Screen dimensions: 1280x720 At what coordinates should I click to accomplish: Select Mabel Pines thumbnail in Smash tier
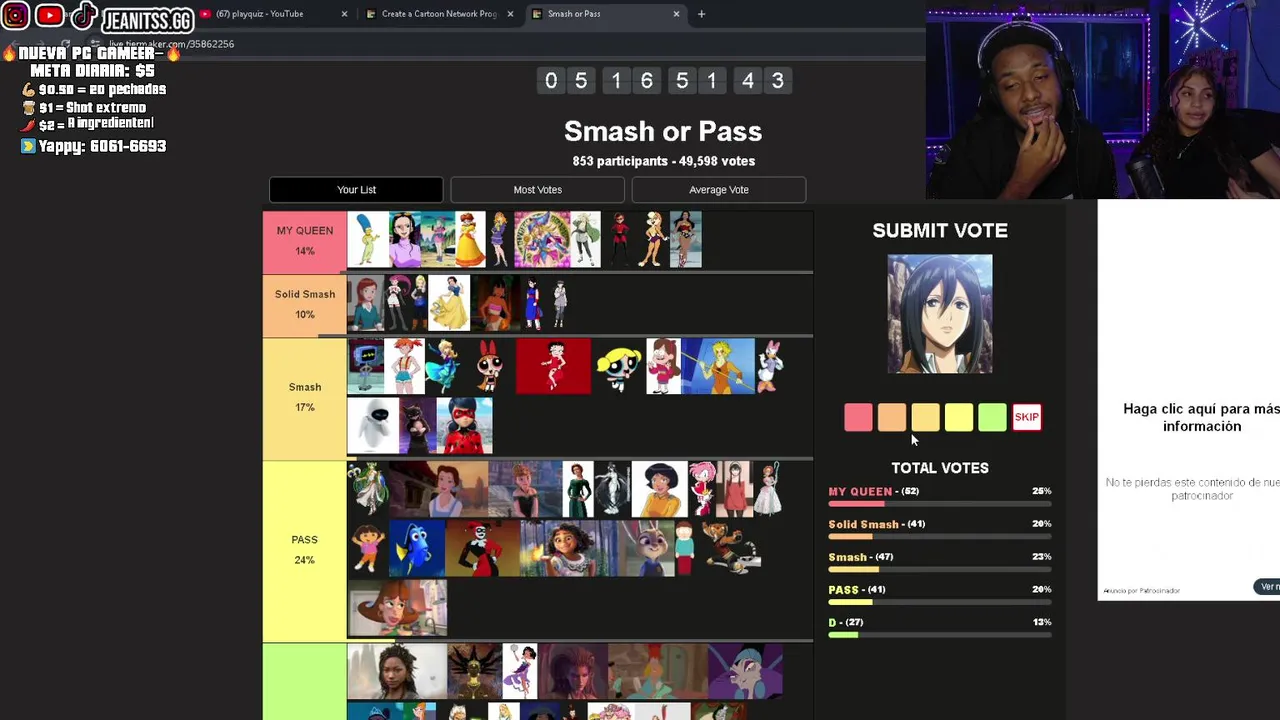coord(663,366)
